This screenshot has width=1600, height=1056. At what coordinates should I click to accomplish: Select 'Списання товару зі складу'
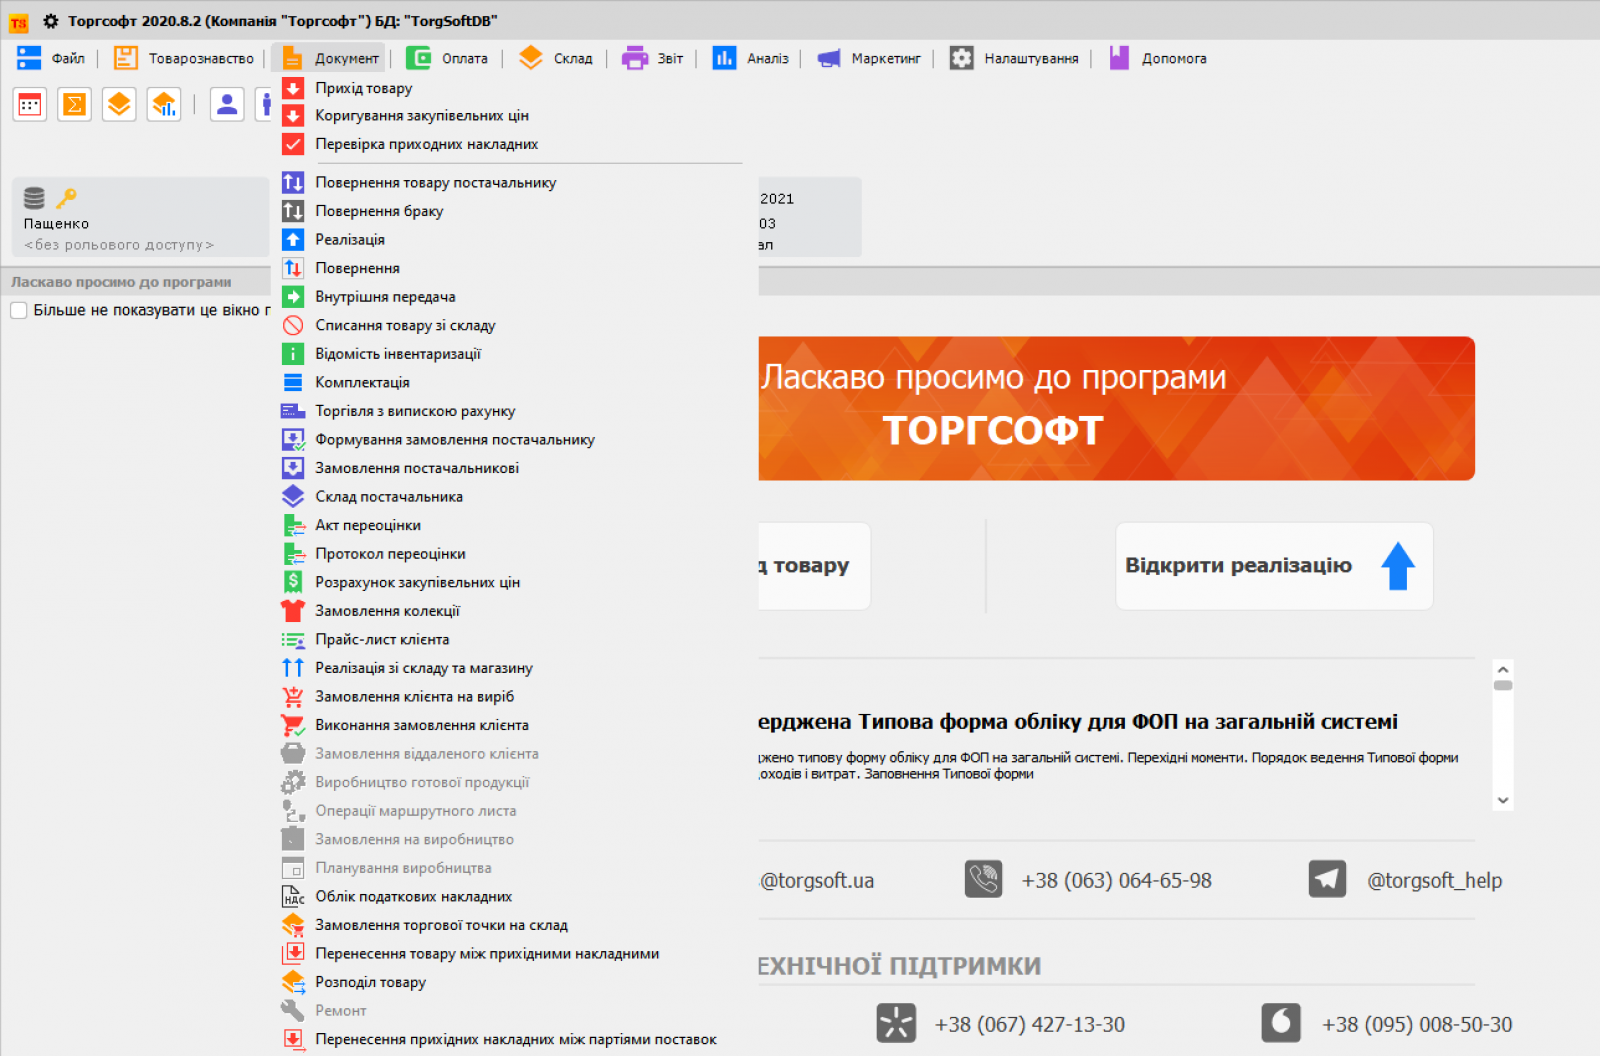point(404,325)
